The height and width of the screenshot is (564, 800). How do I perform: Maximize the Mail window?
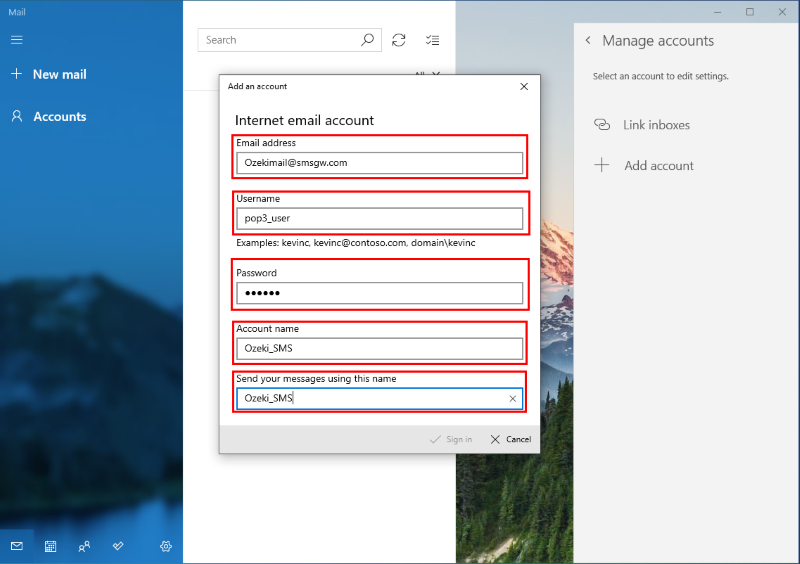[749, 12]
